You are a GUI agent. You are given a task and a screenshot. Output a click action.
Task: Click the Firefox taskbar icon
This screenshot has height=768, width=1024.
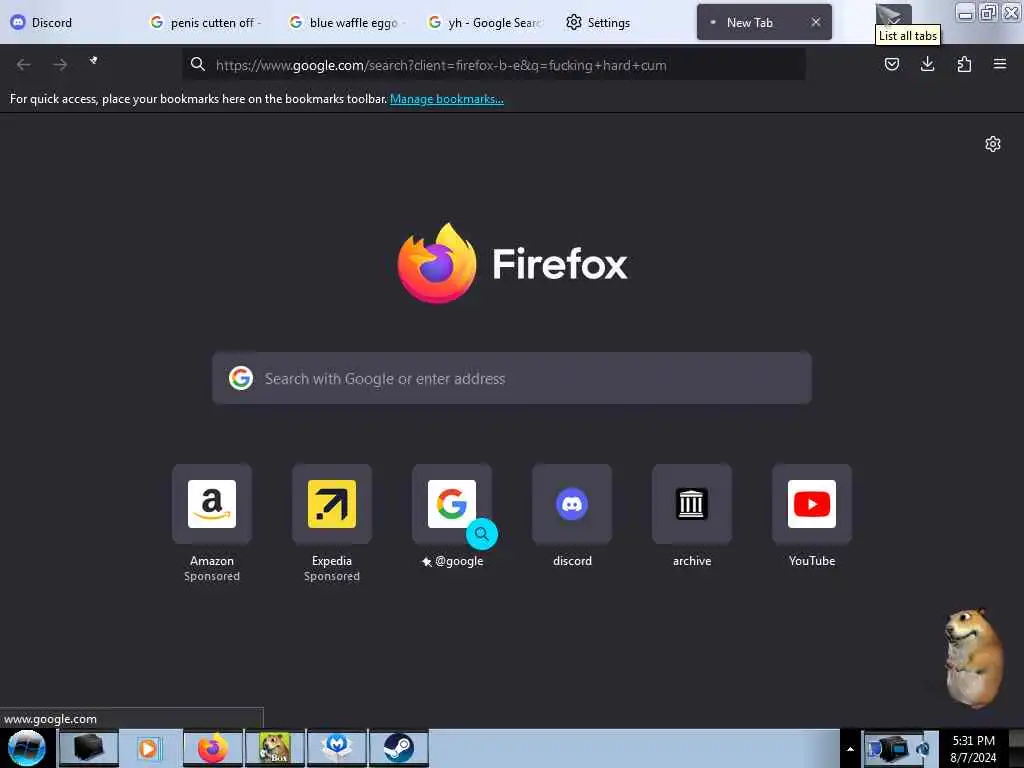213,748
